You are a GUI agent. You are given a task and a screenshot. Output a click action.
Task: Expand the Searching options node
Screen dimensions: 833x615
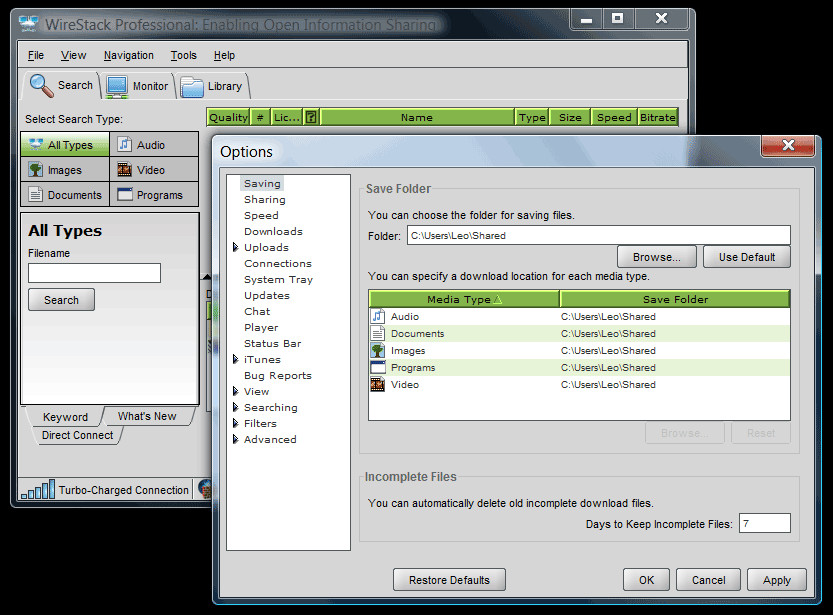point(235,407)
